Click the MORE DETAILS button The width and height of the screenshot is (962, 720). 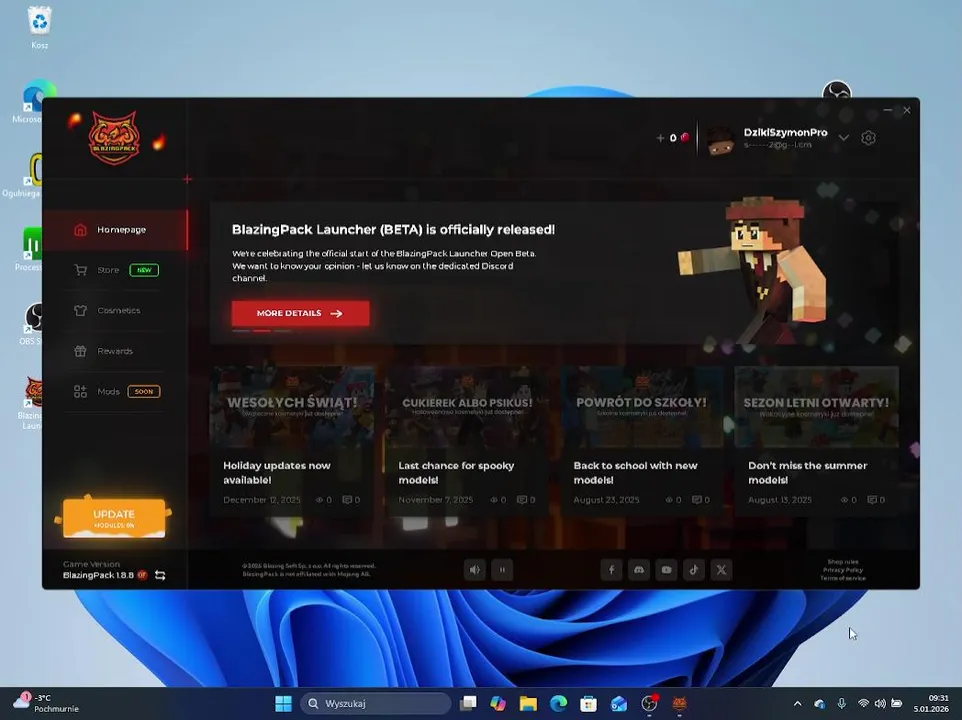pos(301,313)
